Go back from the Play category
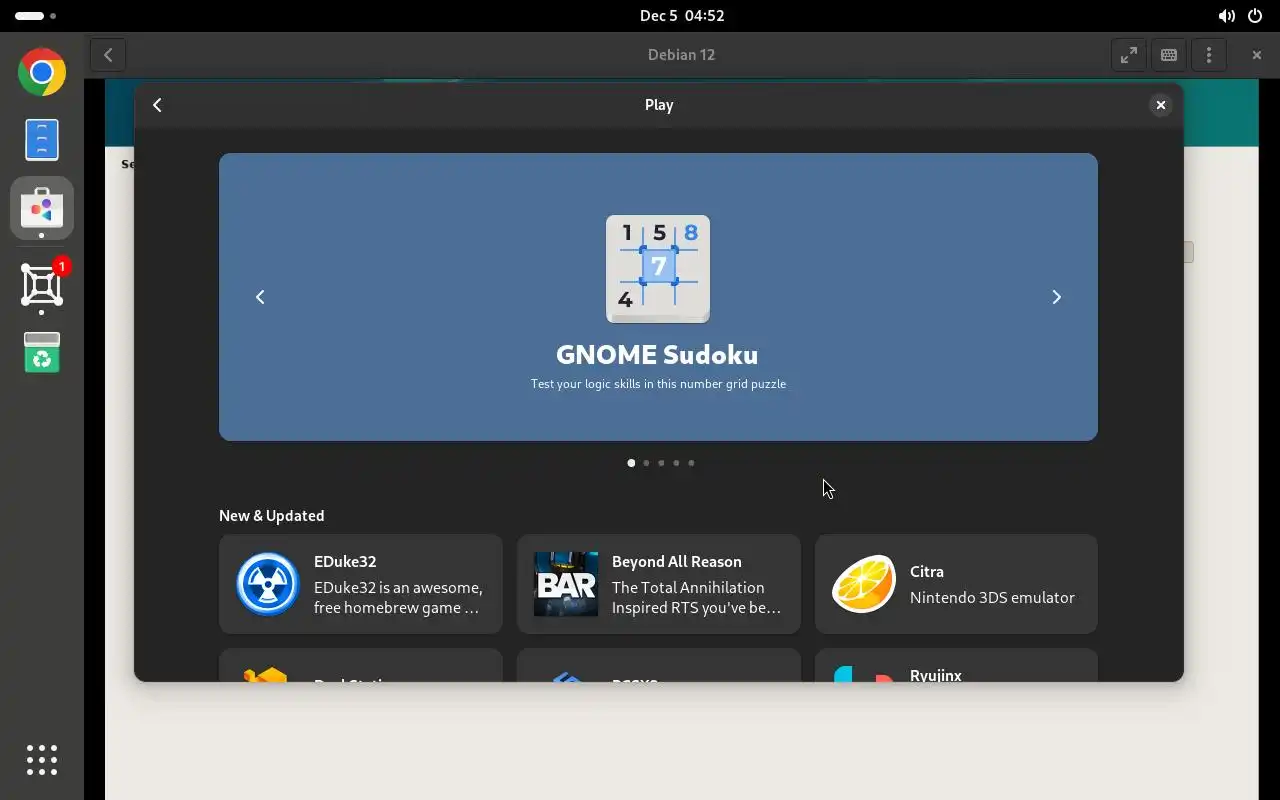Screen dimensions: 1280x800 click(x=157, y=105)
